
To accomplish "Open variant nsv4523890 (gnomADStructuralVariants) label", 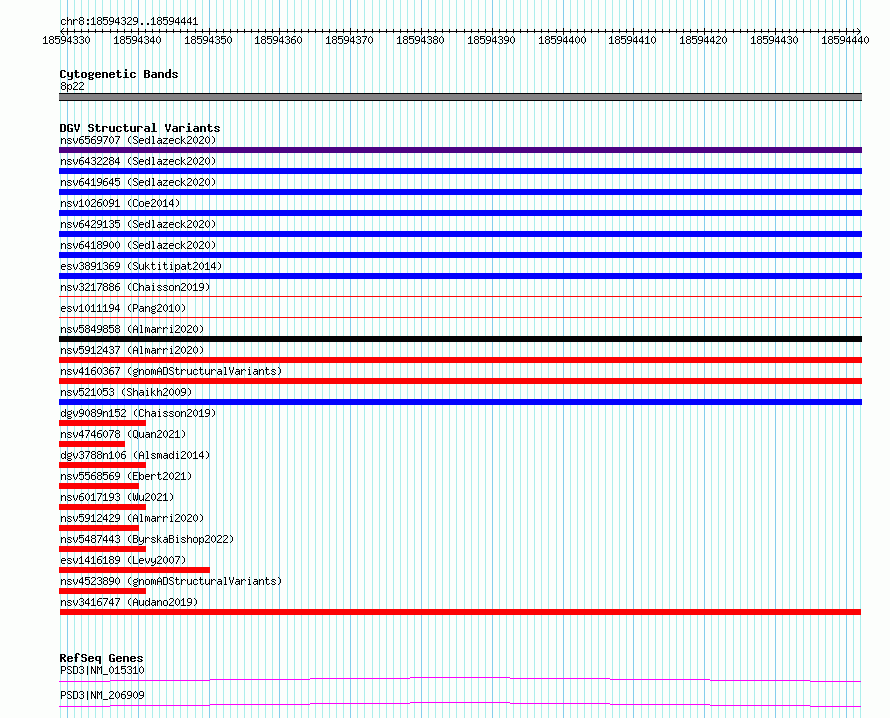I will 171,581.
